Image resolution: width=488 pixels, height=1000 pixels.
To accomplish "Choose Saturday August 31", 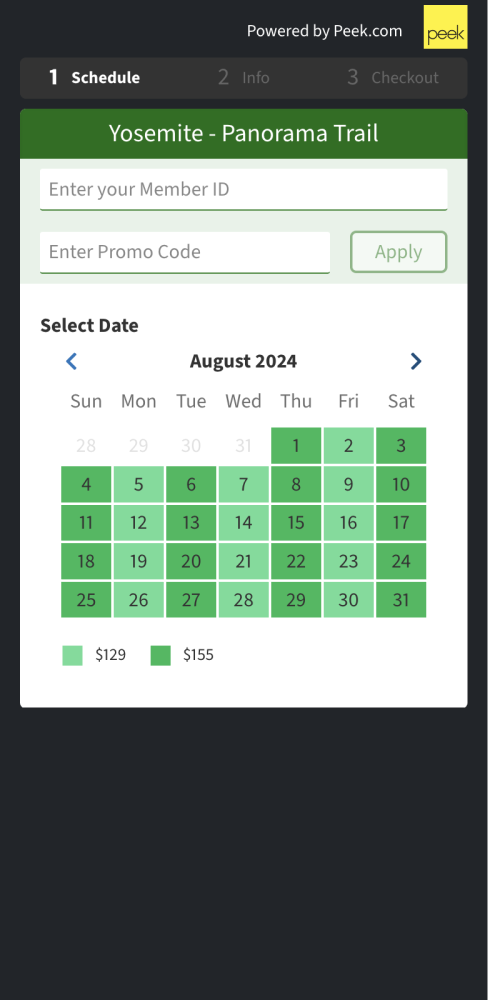I will tap(401, 600).
